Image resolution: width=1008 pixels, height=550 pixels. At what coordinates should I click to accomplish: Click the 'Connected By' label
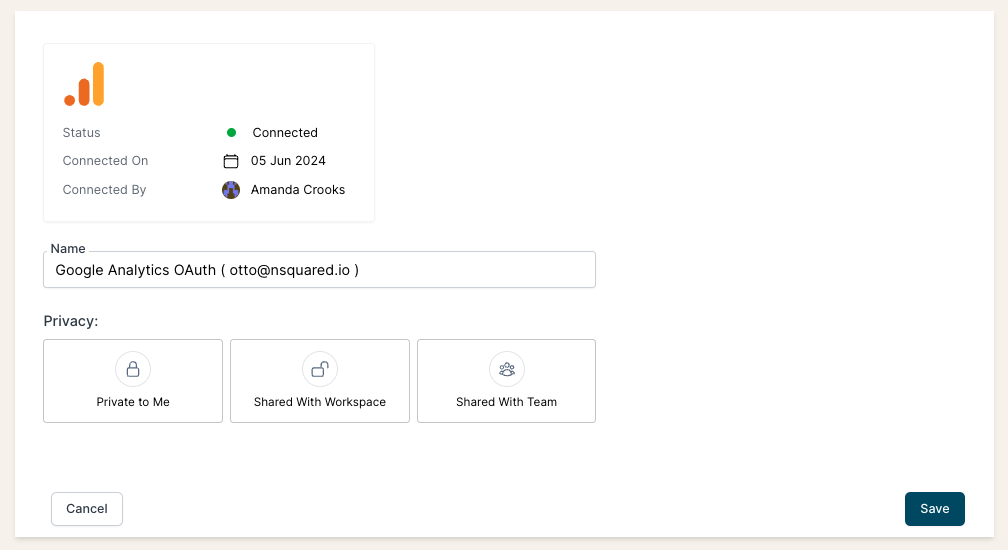point(104,190)
